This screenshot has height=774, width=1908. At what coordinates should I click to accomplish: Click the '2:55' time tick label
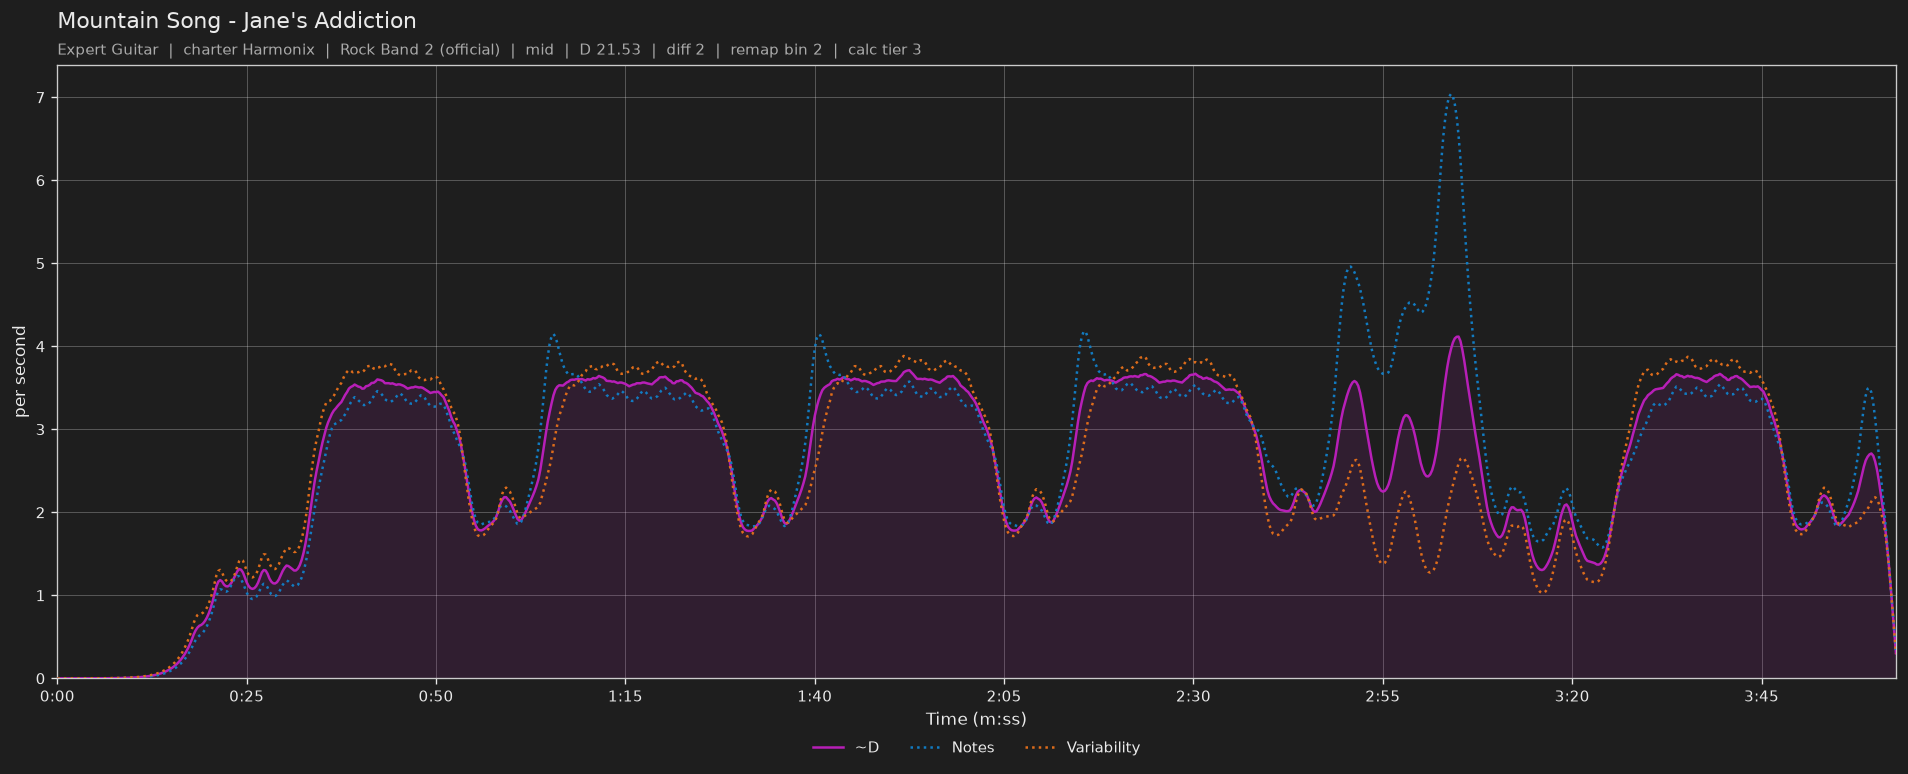click(1382, 696)
